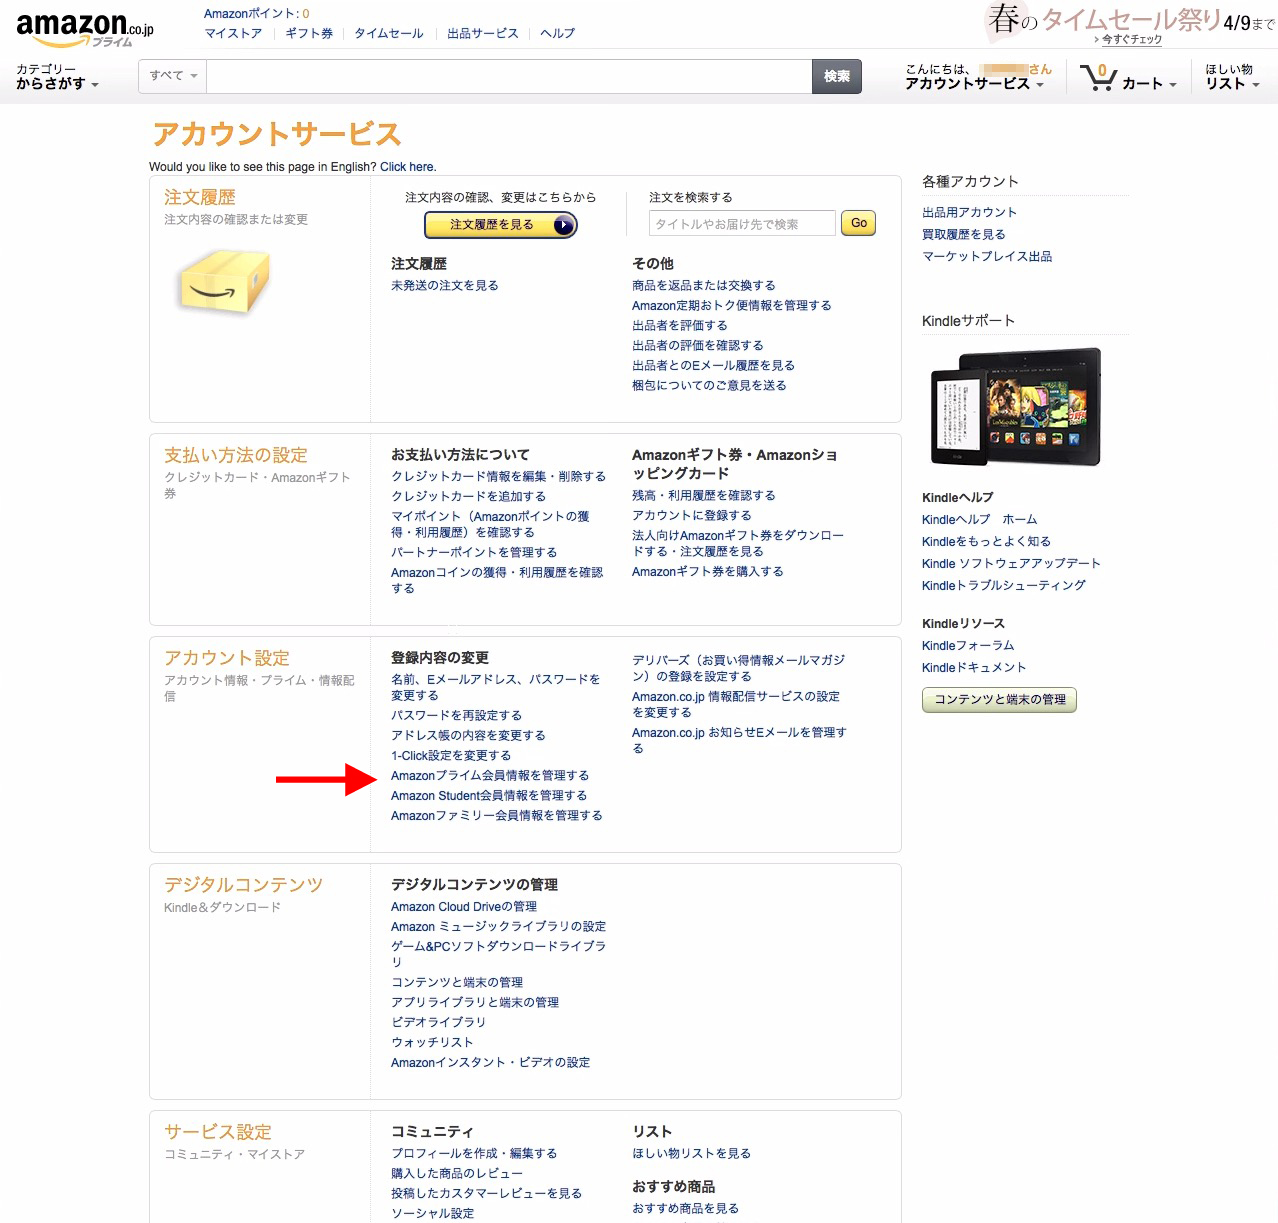Click the Go button to search orders
Image resolution: width=1278 pixels, height=1223 pixels.
(x=857, y=223)
